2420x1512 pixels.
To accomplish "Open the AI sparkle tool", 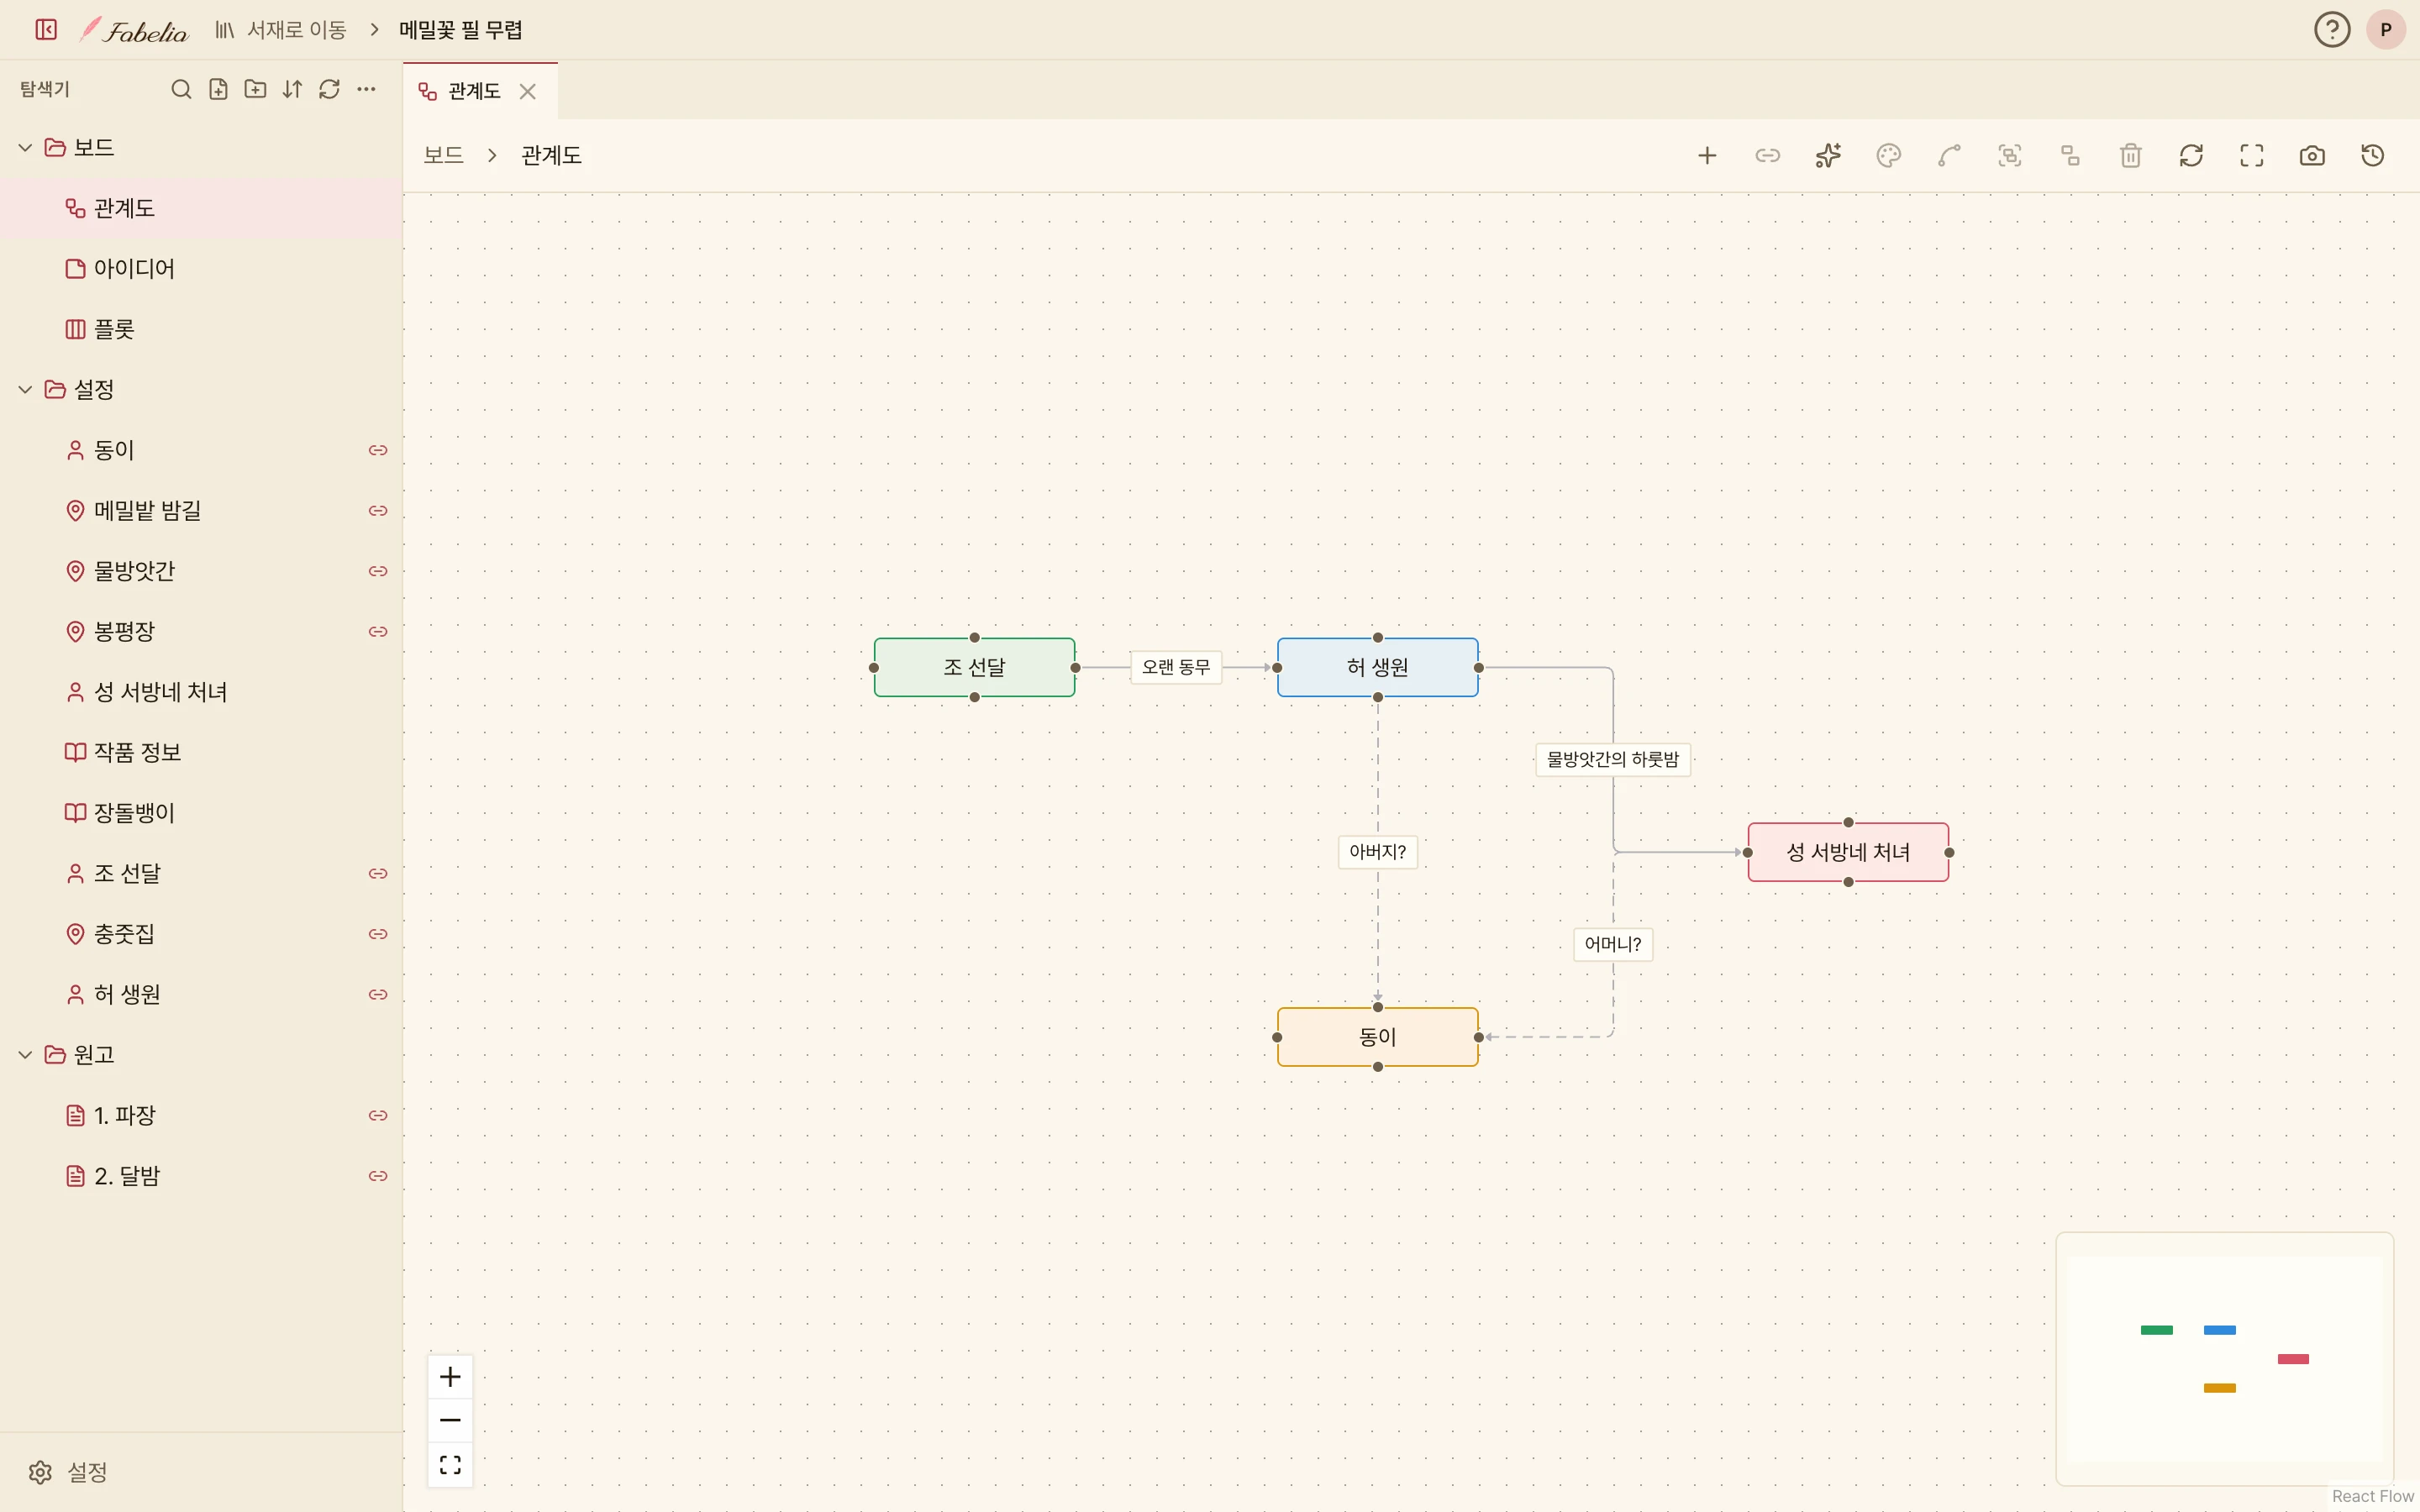I will [1828, 155].
